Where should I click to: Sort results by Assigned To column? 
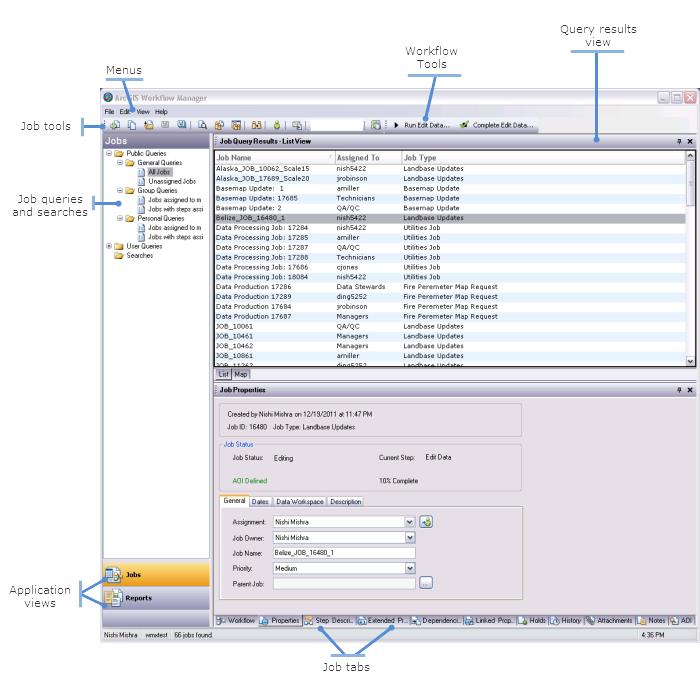[x=368, y=158]
